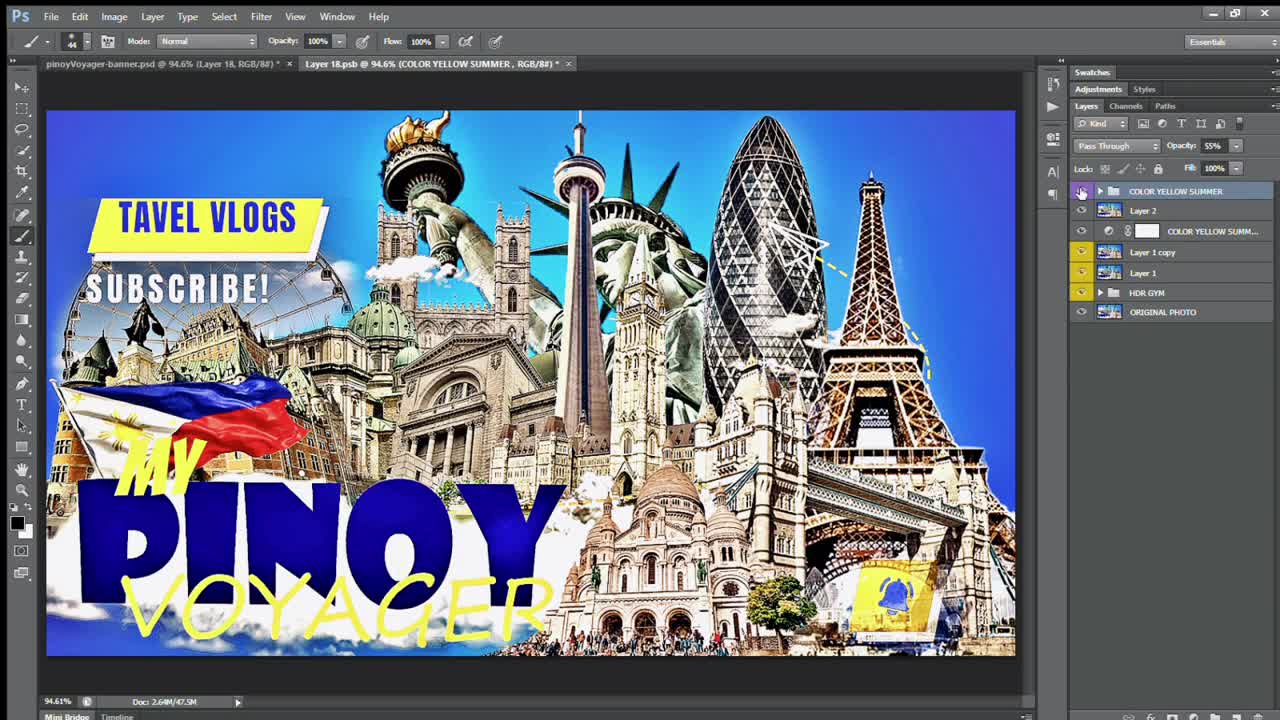Image resolution: width=1280 pixels, height=720 pixels.
Task: Open the Actions panel play icon
Action: click(1053, 106)
